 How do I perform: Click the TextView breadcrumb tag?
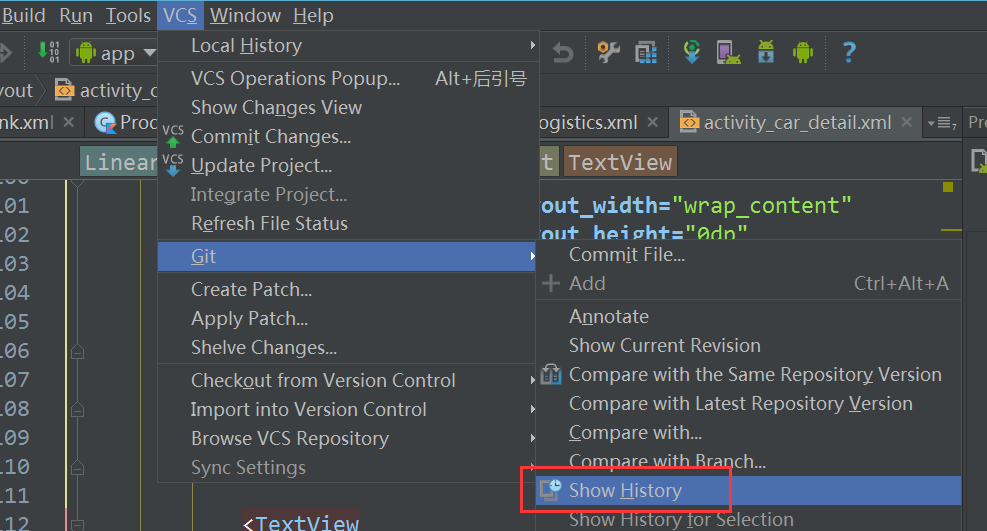pos(620,162)
